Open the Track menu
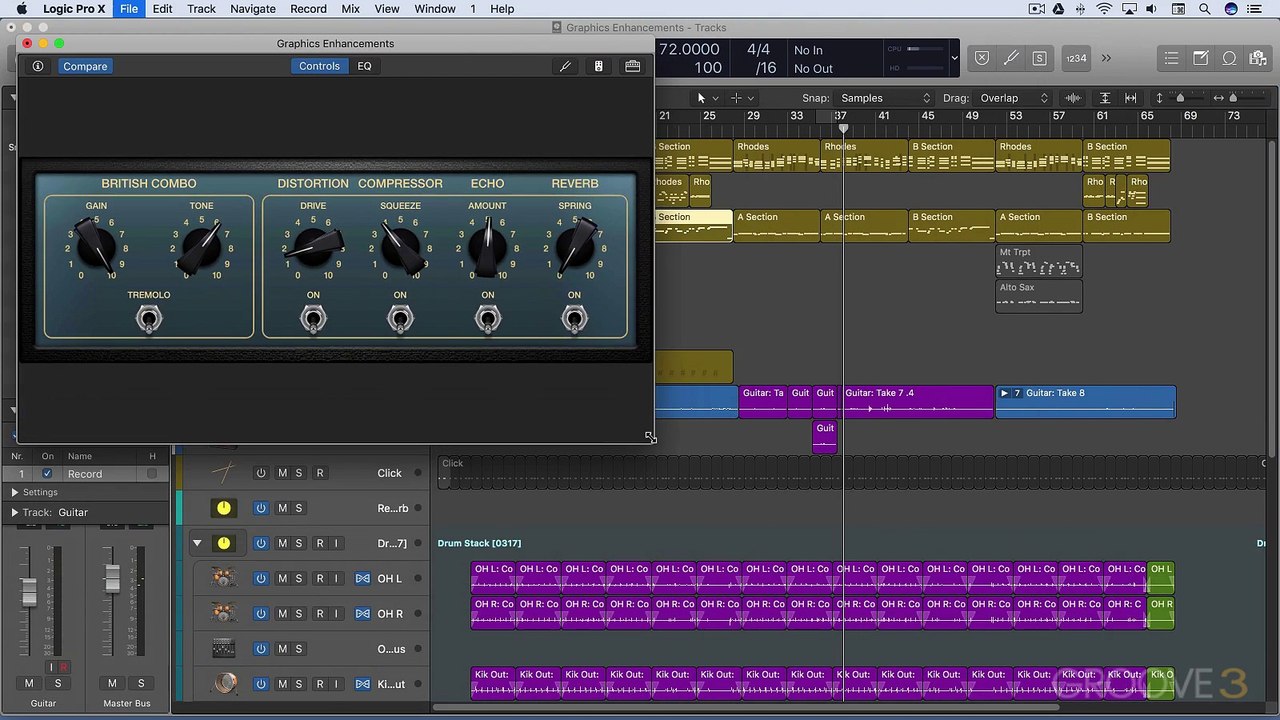This screenshot has width=1280, height=720. tap(201, 9)
